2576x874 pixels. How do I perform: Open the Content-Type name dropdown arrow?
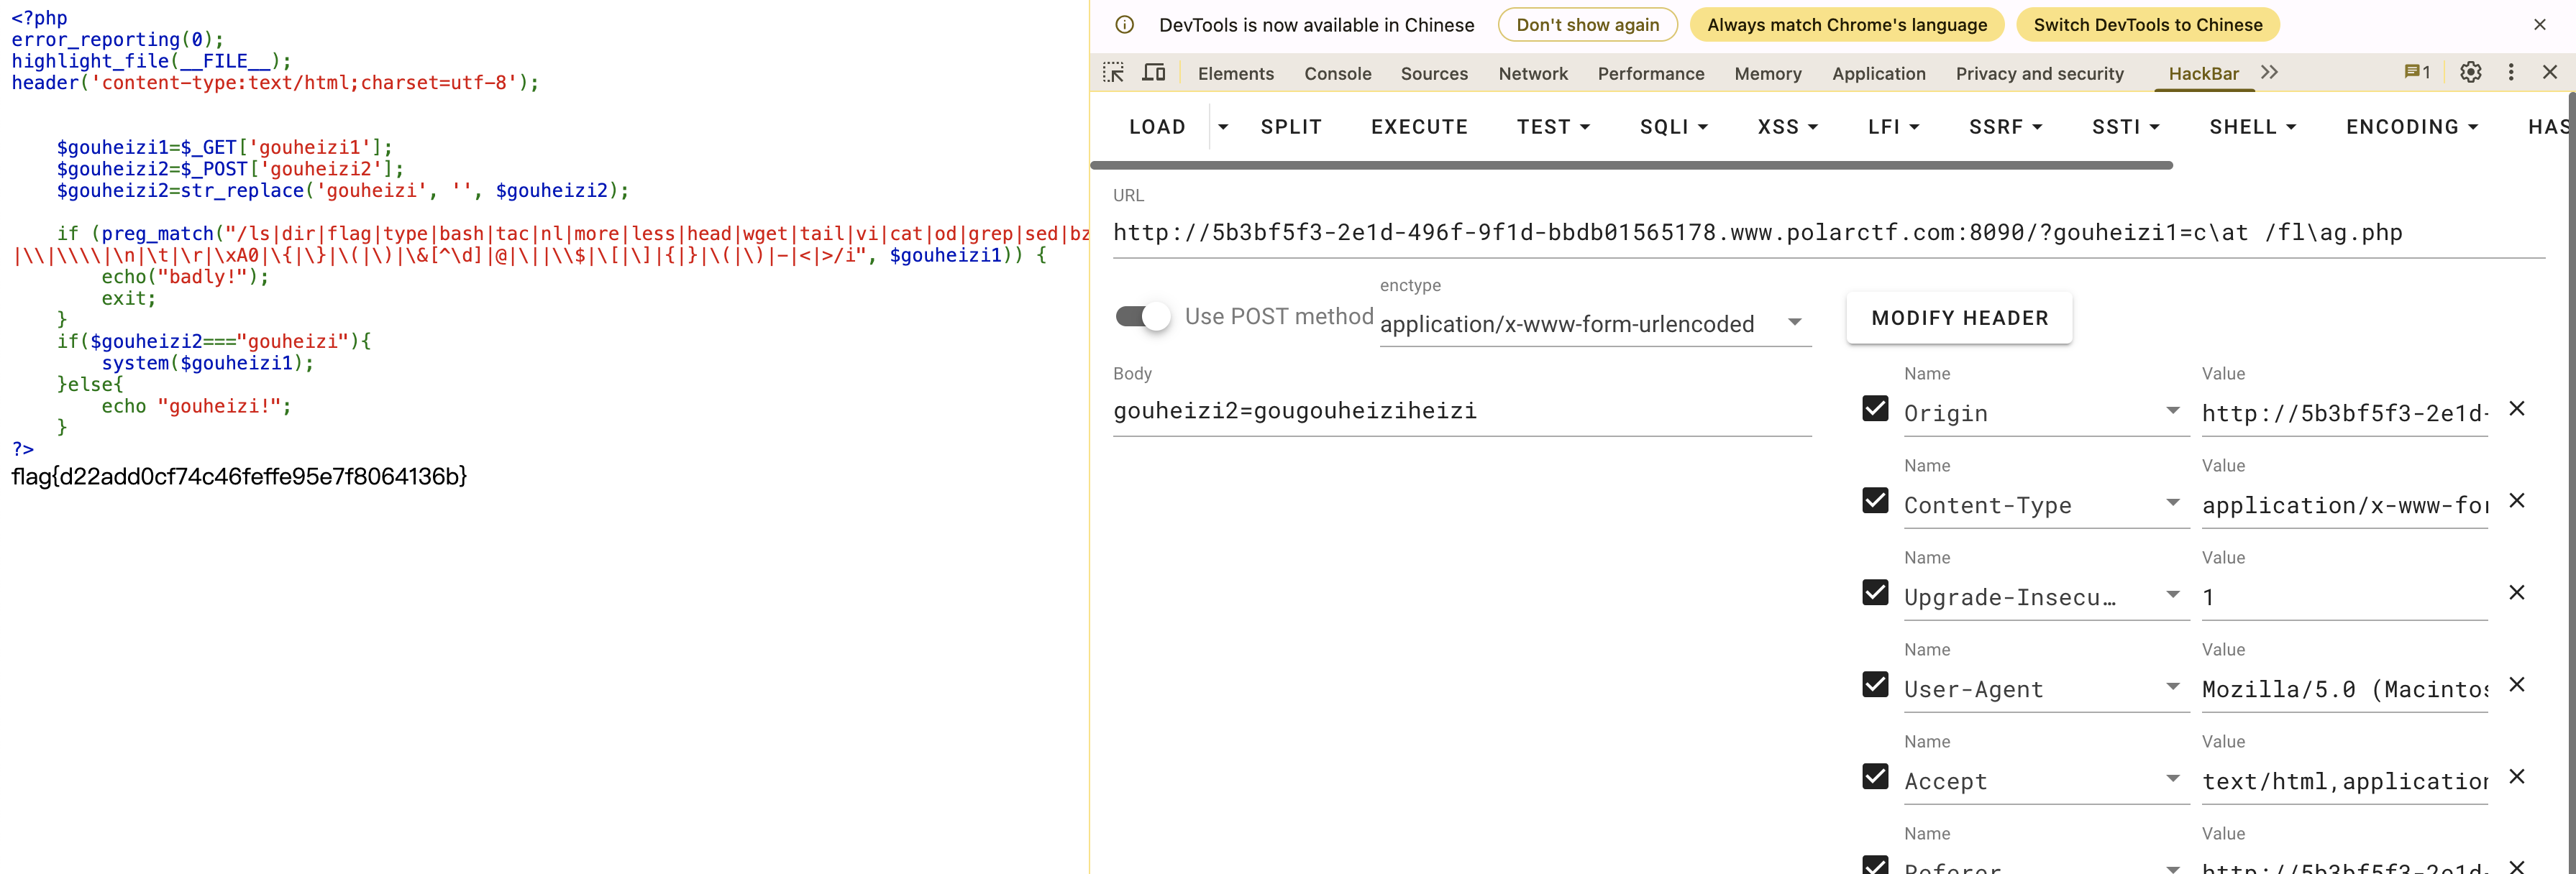coord(2172,503)
